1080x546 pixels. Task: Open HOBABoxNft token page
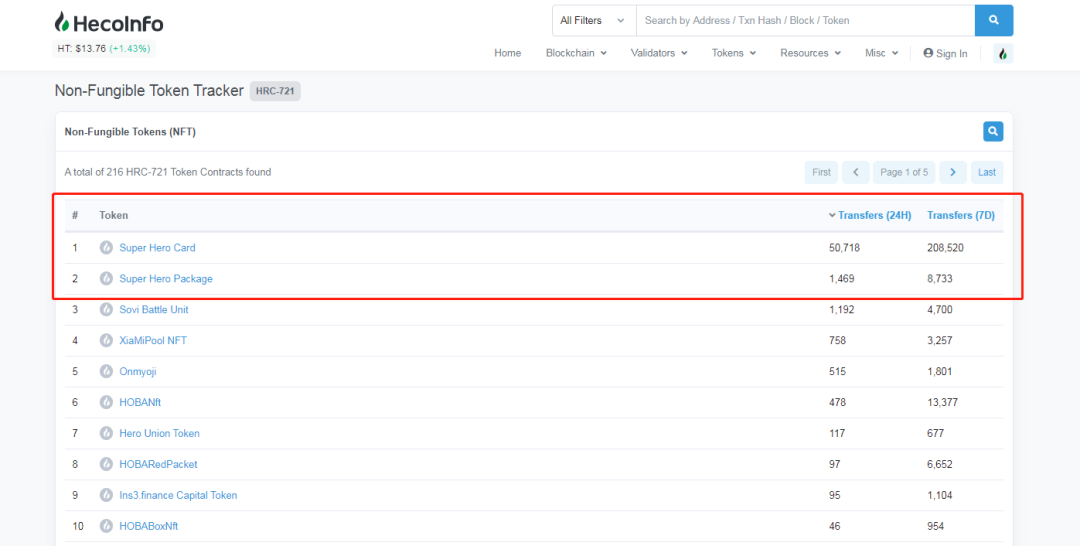(x=149, y=526)
